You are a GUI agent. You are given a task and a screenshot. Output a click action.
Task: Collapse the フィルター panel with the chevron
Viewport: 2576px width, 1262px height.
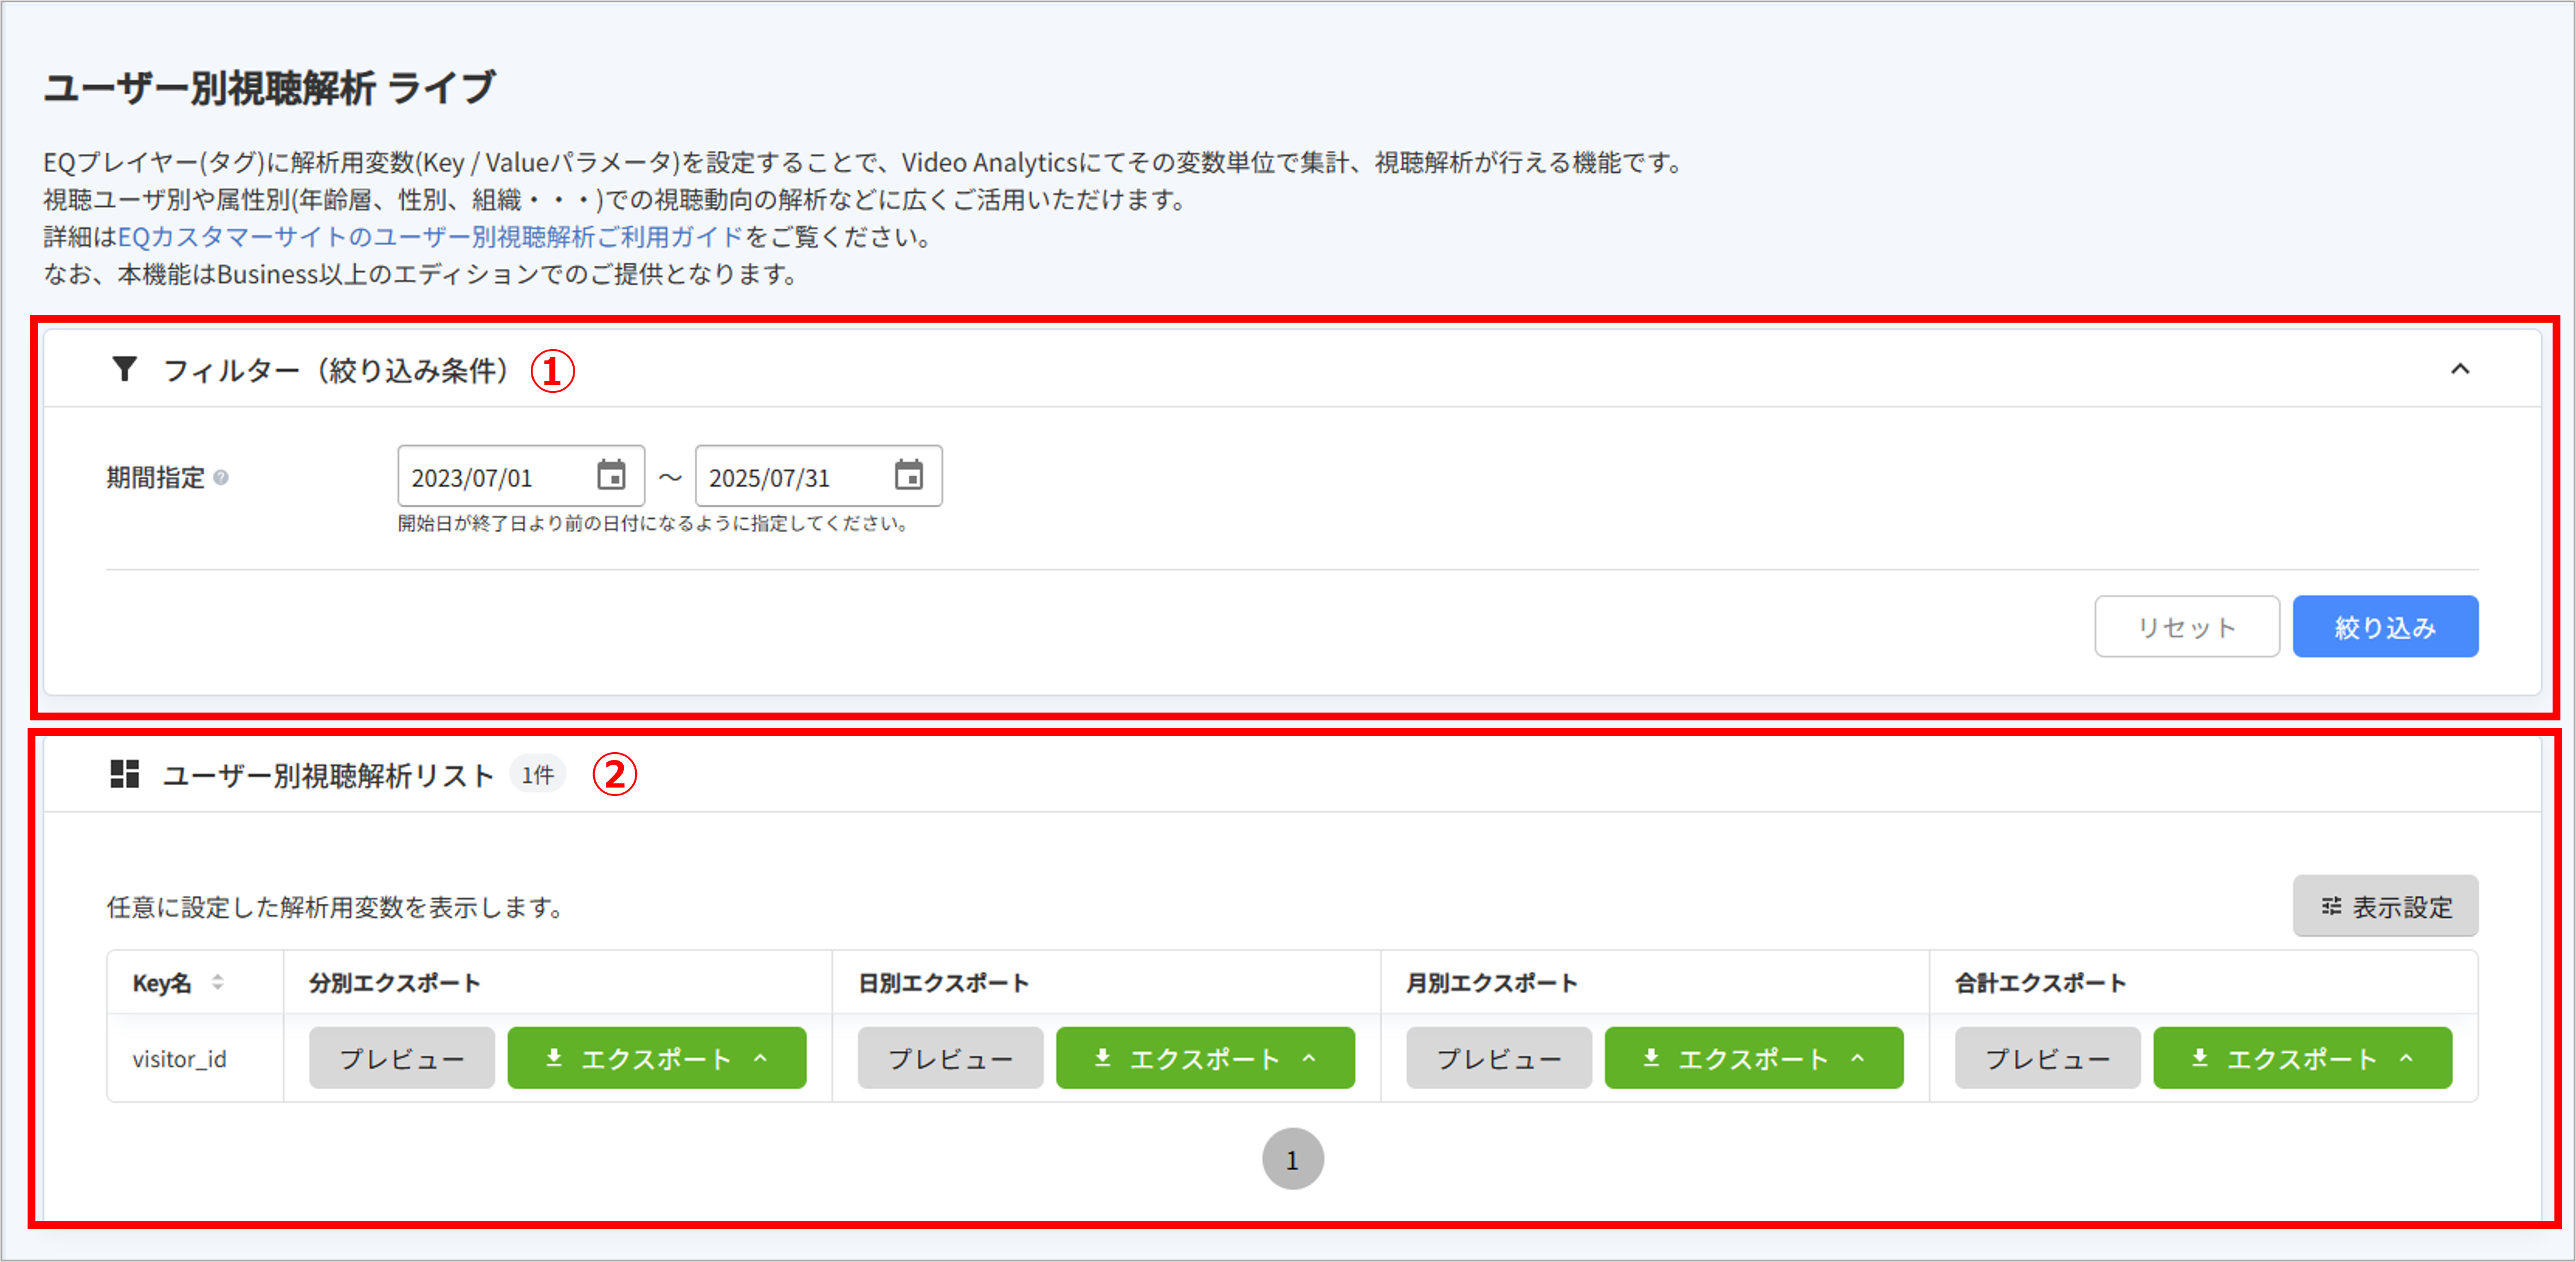[2460, 369]
